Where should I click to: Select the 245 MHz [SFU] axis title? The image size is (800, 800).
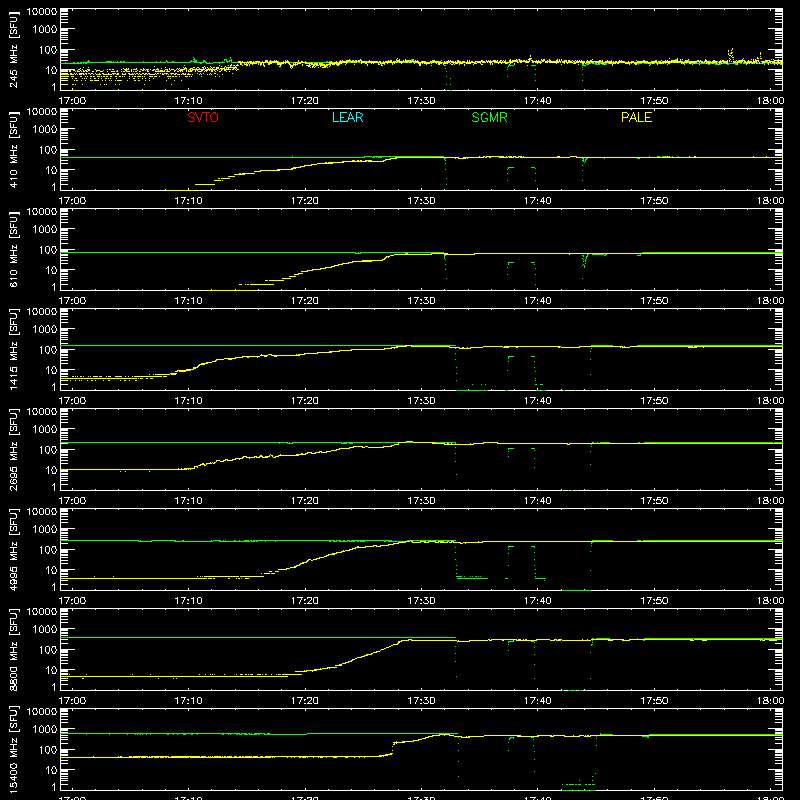(14, 49)
